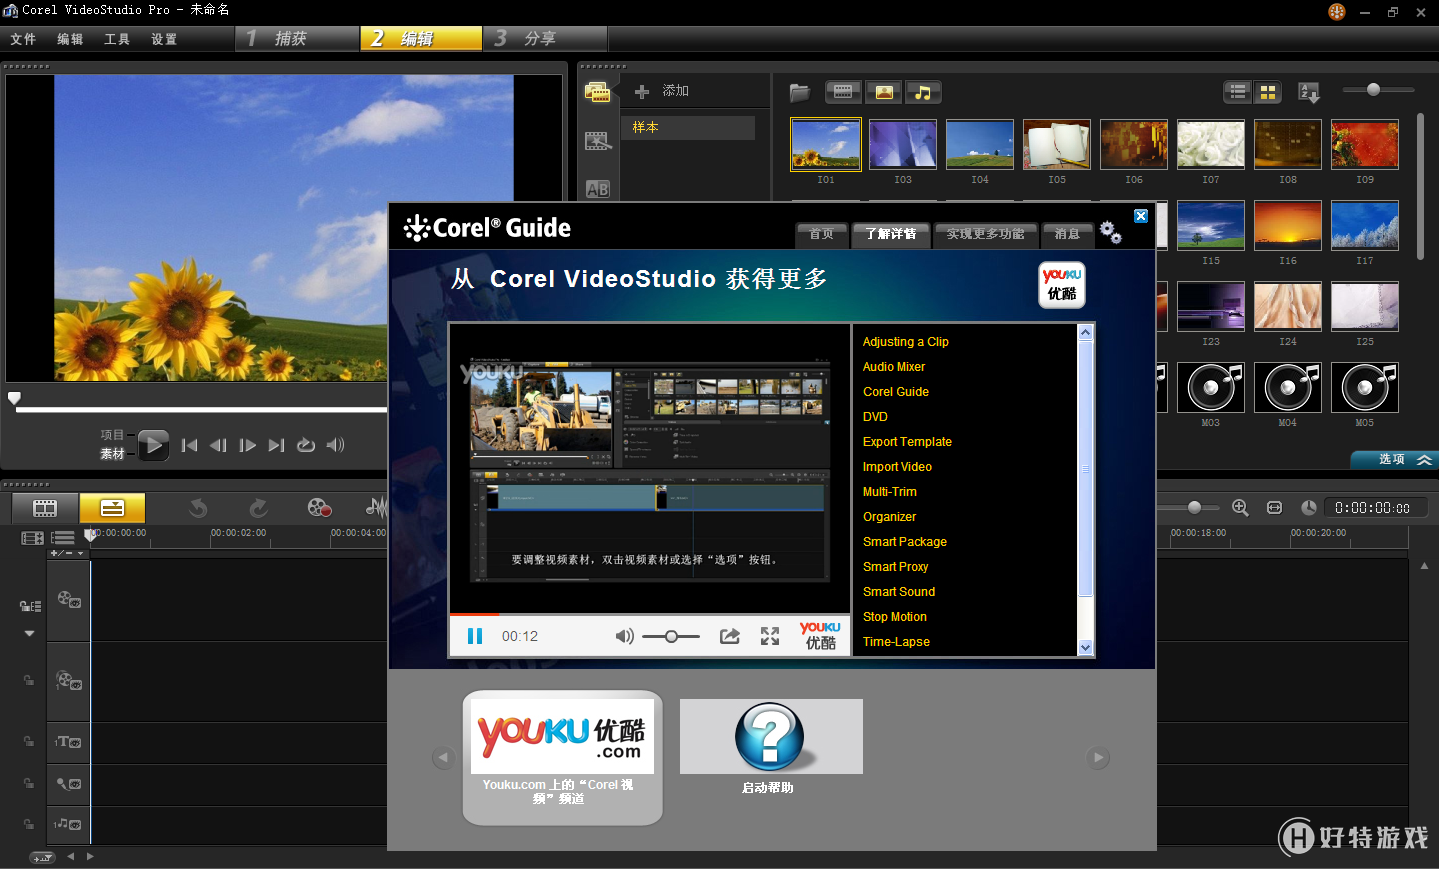Screen dimensions: 1439x869
Task: Open 首页 tab in Corel Guide
Action: [822, 234]
